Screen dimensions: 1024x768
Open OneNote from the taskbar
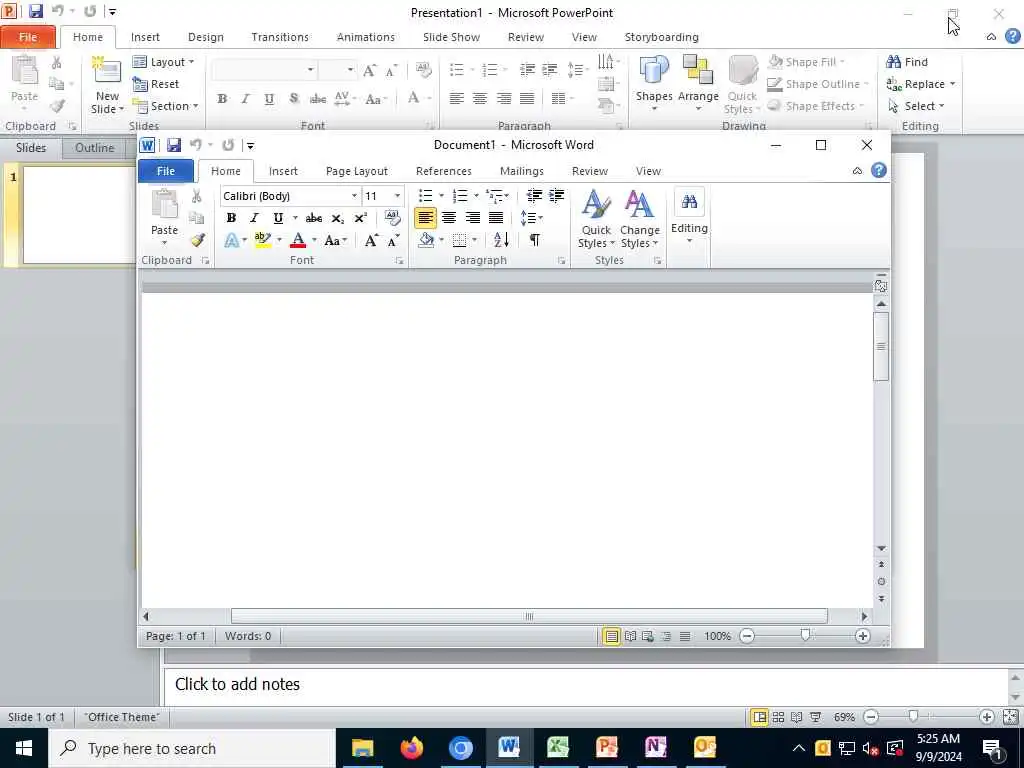[656, 748]
